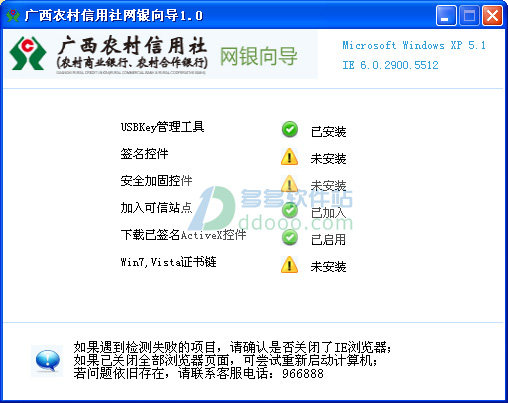
Task: Click the hint line about 重新启动计算机
Action: tap(226, 360)
